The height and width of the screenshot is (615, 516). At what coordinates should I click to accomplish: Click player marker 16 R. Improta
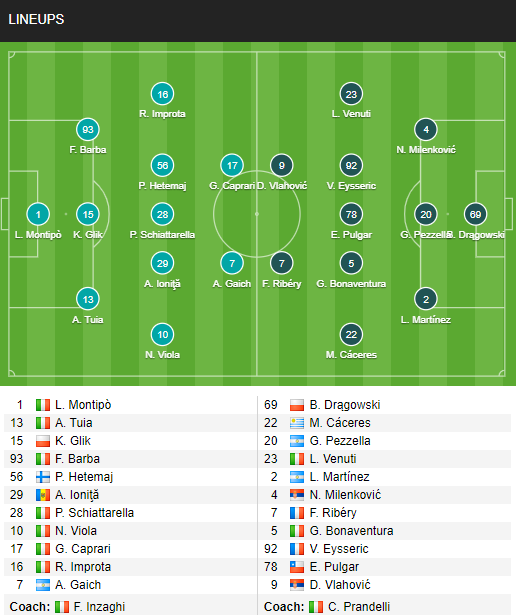pos(162,94)
